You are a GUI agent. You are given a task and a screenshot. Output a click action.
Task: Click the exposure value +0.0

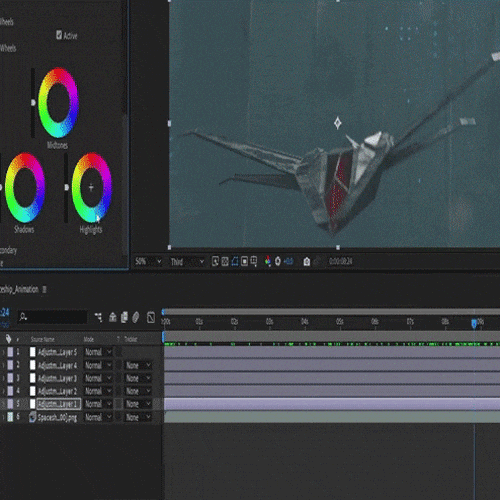[x=288, y=262]
